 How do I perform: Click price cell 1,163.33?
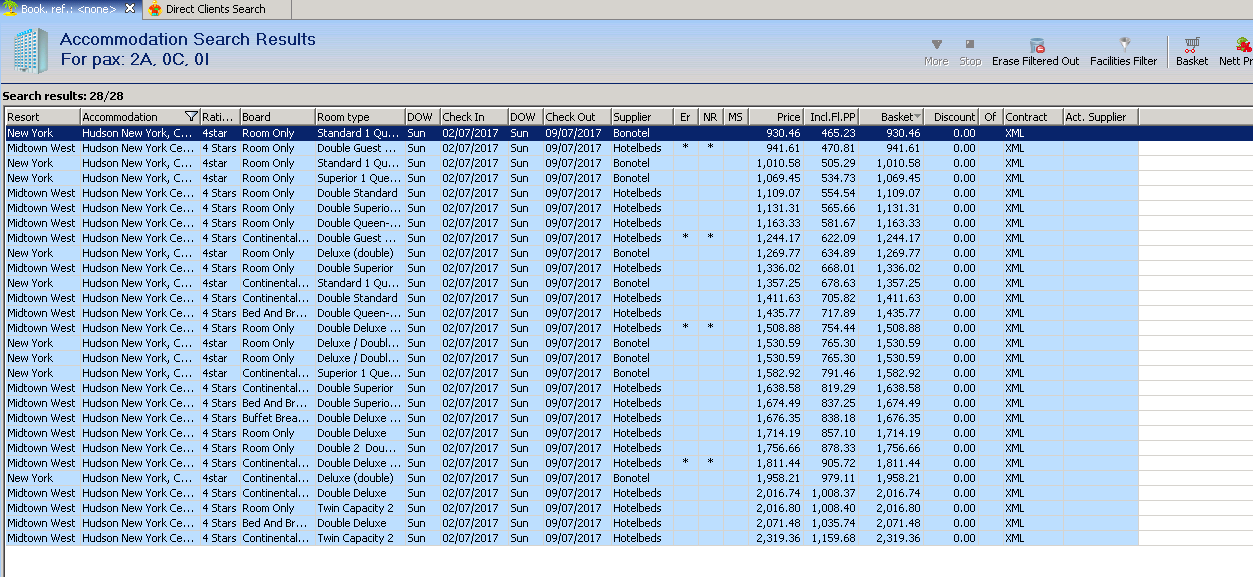click(778, 223)
